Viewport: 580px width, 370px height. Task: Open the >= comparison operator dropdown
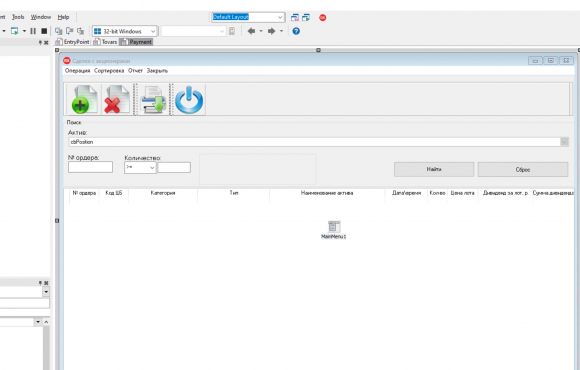(x=140, y=168)
